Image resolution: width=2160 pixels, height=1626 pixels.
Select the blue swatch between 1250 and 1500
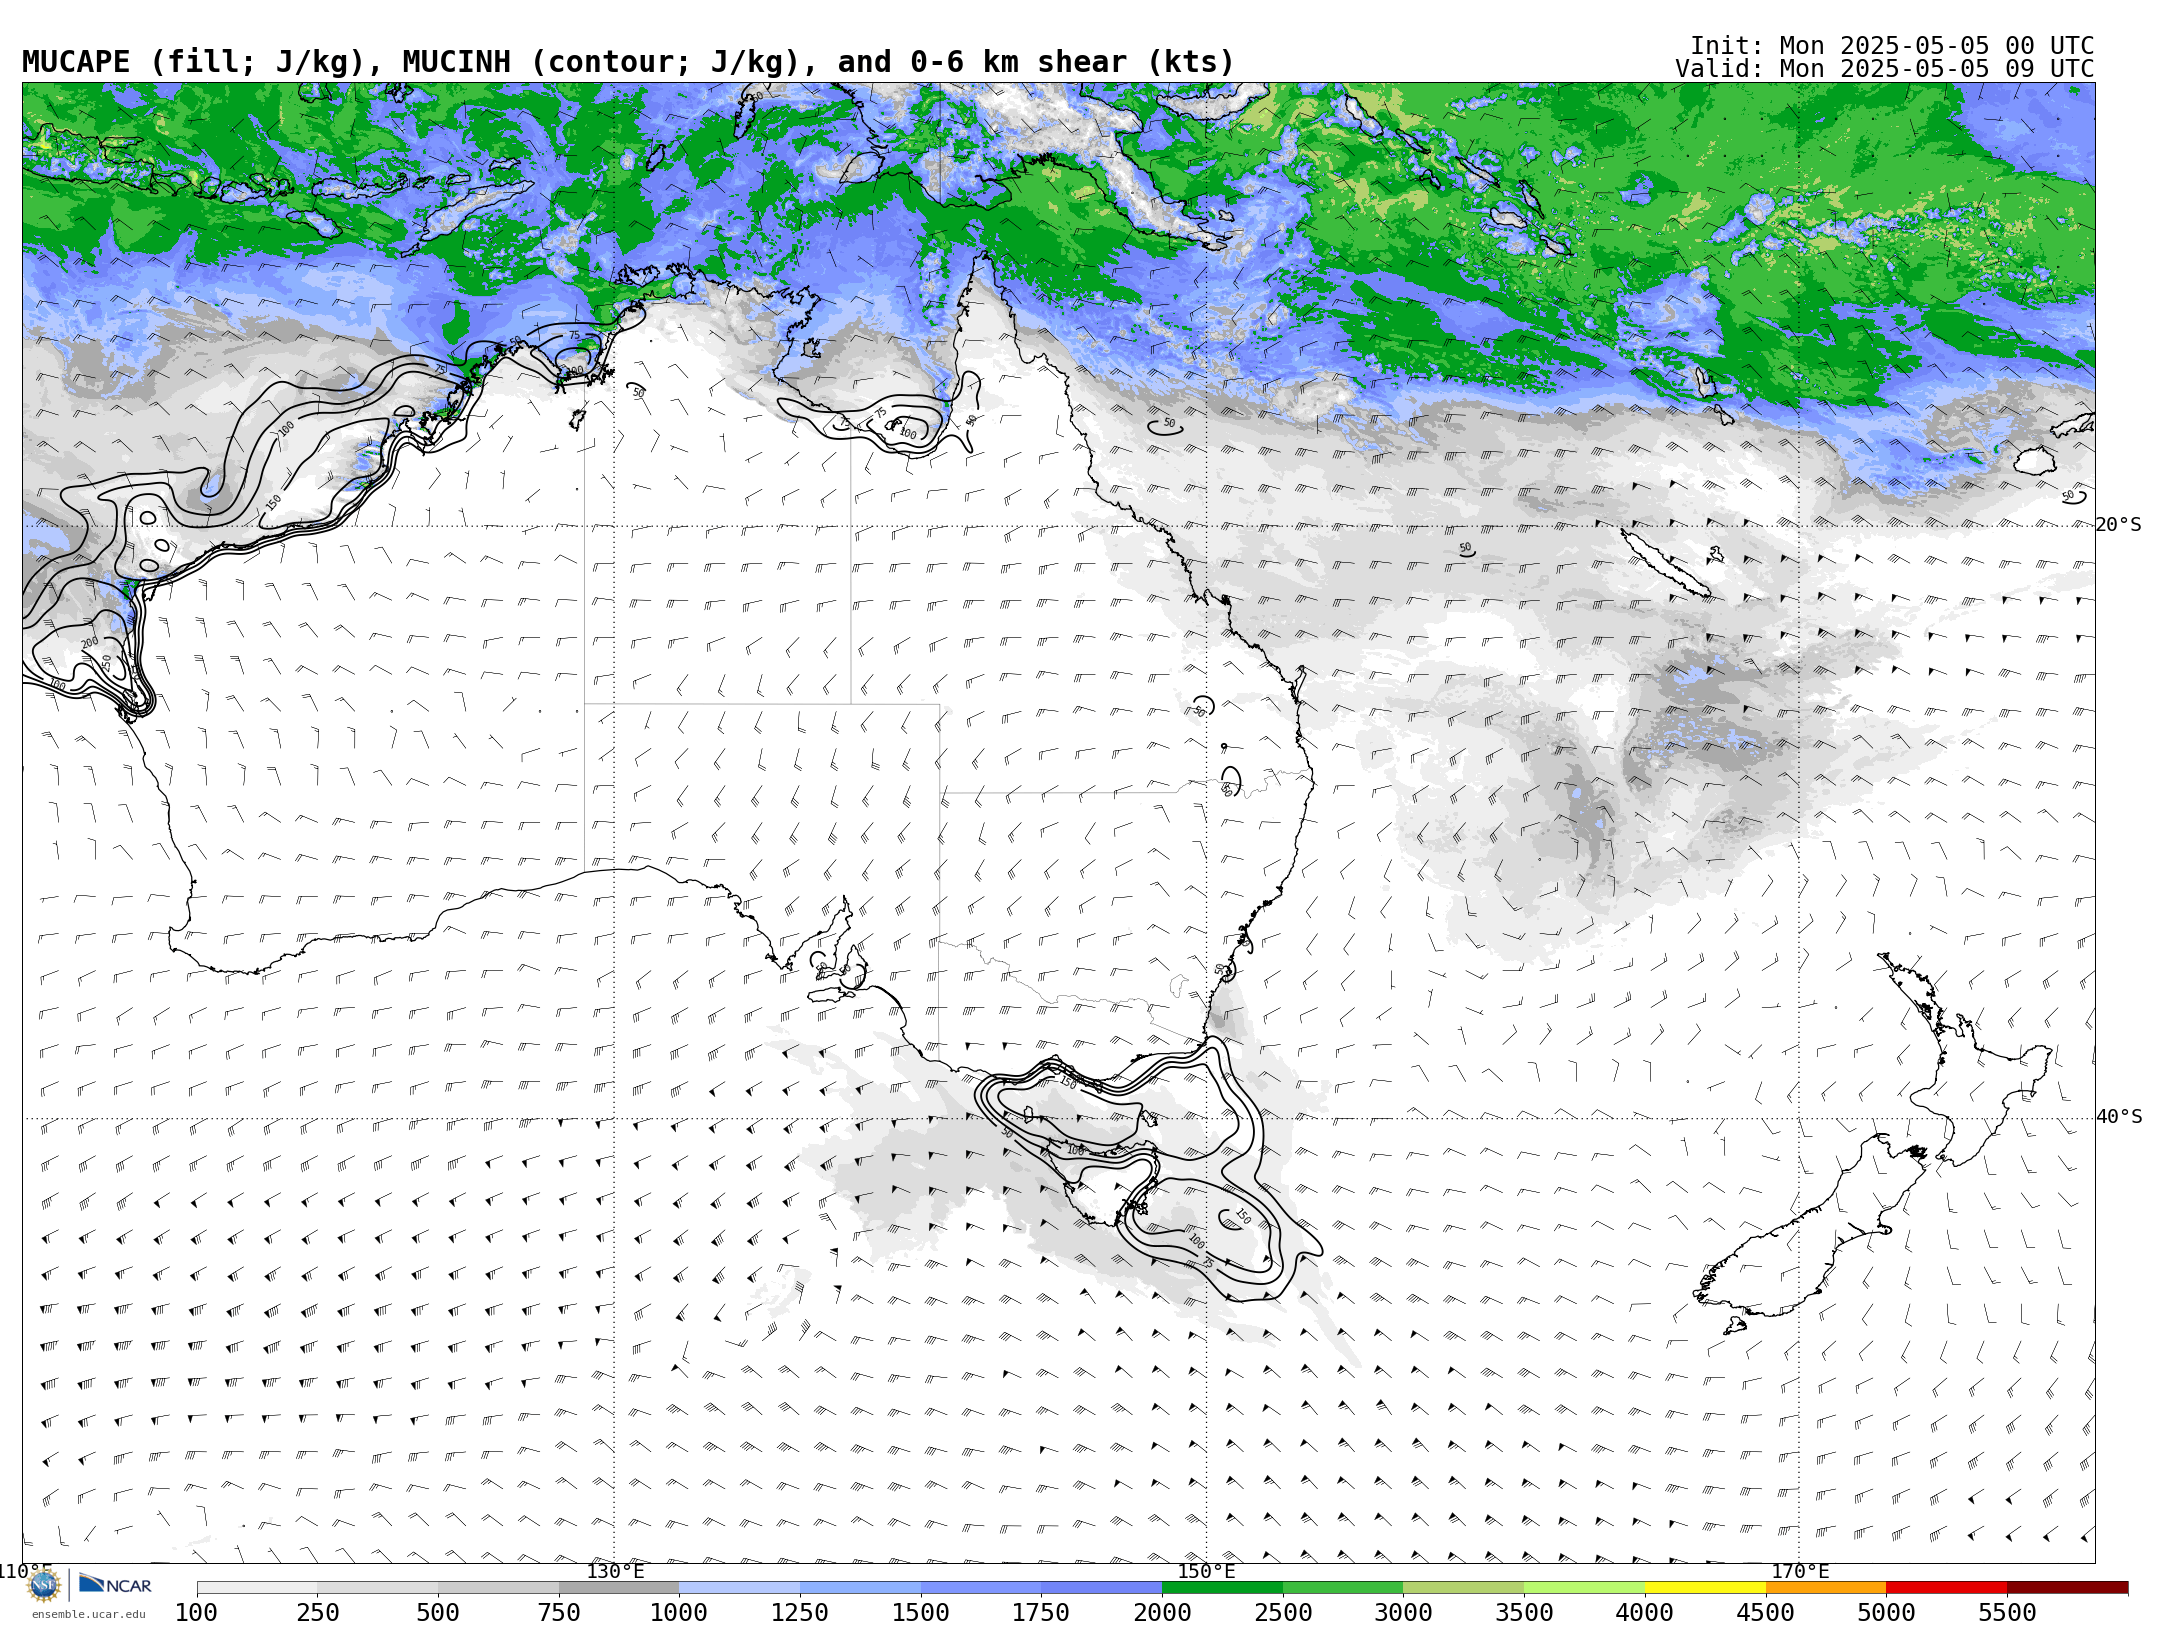click(x=860, y=1588)
